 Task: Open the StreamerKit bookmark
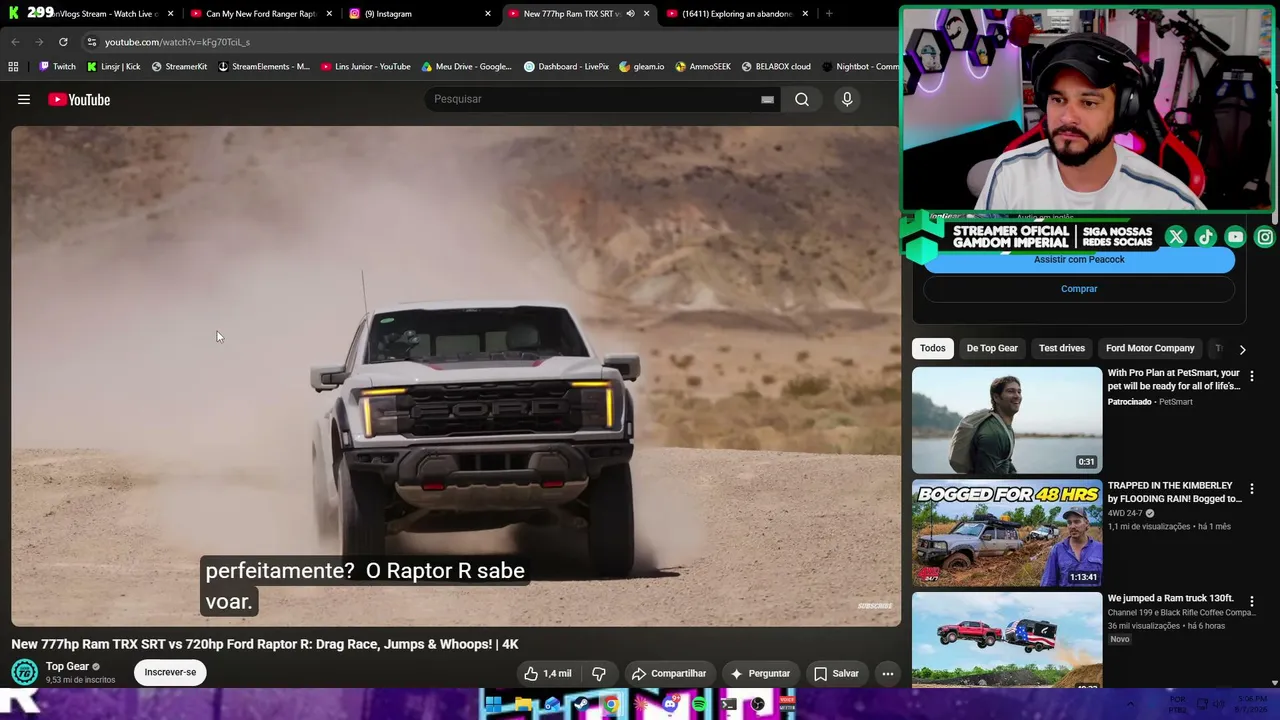[179, 67]
